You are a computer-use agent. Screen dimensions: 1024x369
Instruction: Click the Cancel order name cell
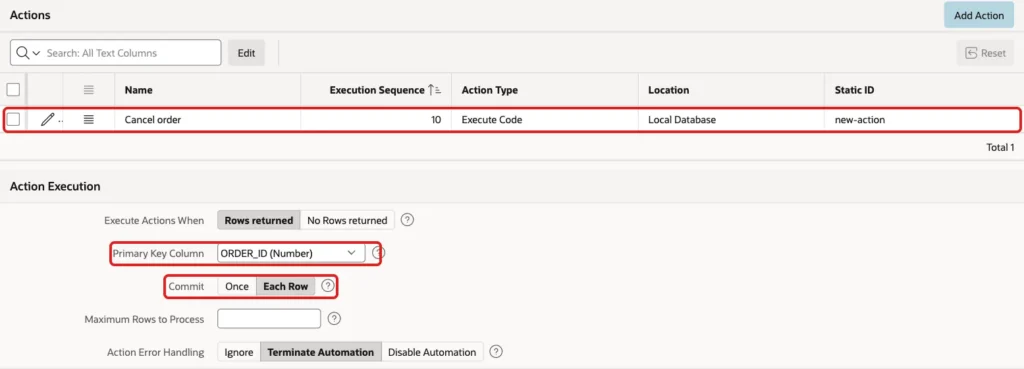tap(208, 120)
